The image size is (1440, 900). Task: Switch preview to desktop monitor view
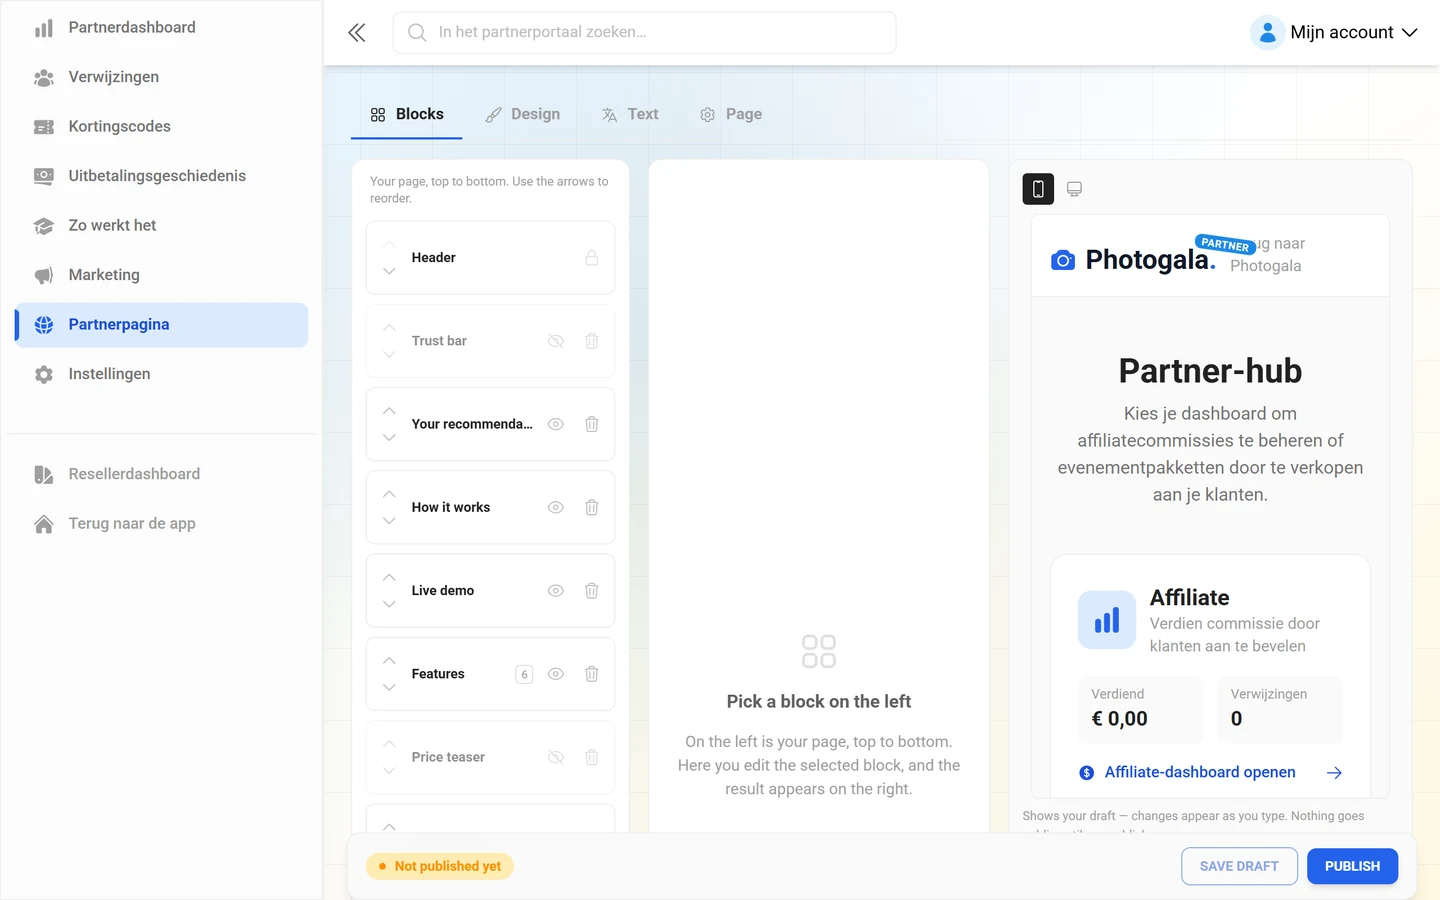coord(1075,189)
